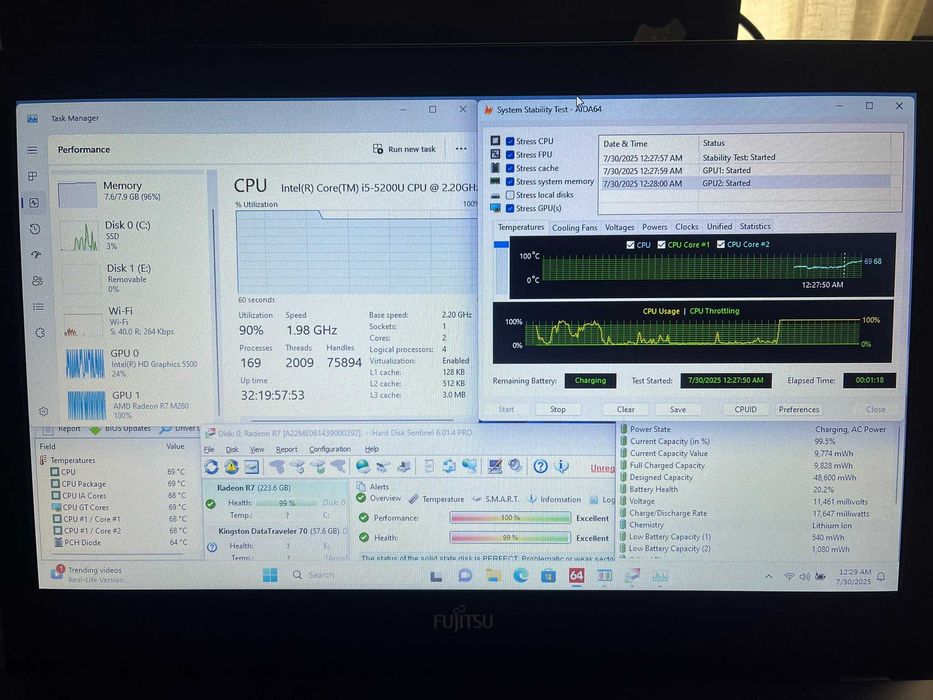
Task: Click the globe icon in Hard Disk Sentinel toolbar
Action: 362,466
